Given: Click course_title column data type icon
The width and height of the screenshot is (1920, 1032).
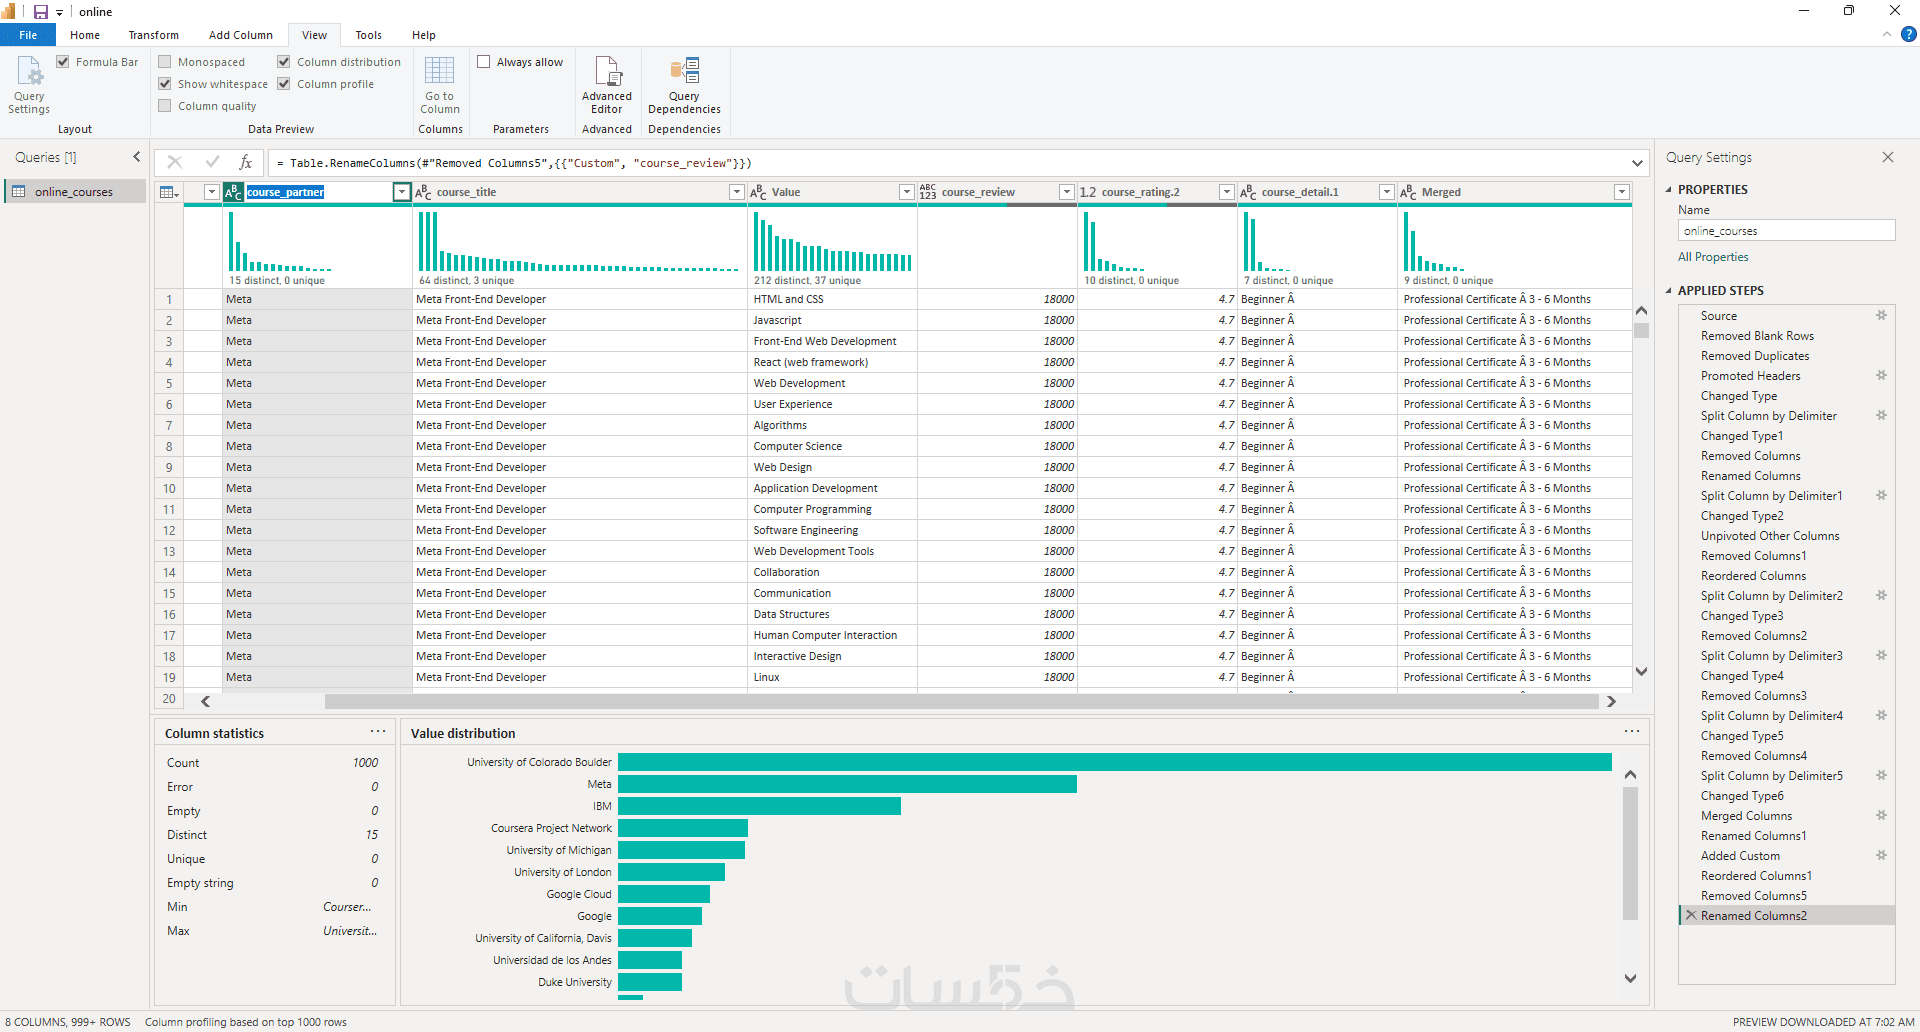Looking at the screenshot, I should pyautogui.click(x=423, y=192).
